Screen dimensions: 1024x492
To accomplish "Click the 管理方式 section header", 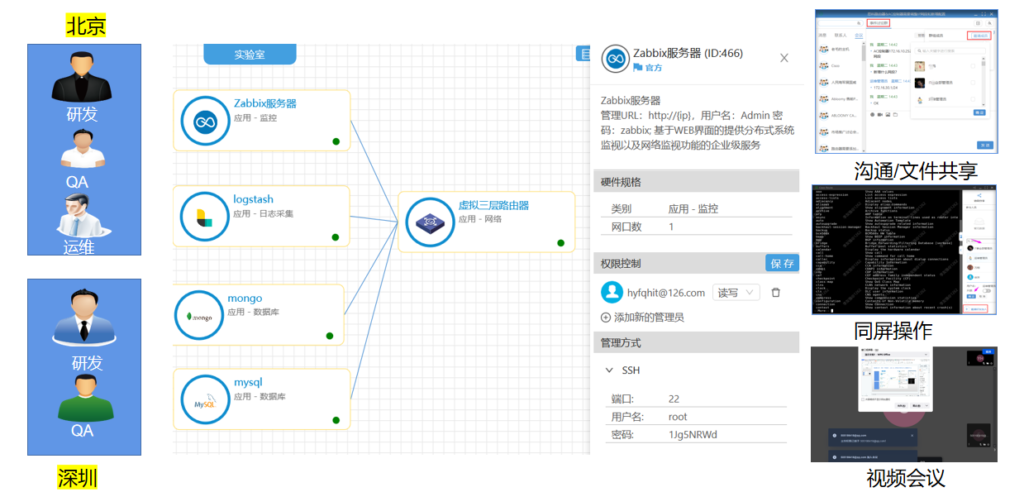I will point(696,342).
